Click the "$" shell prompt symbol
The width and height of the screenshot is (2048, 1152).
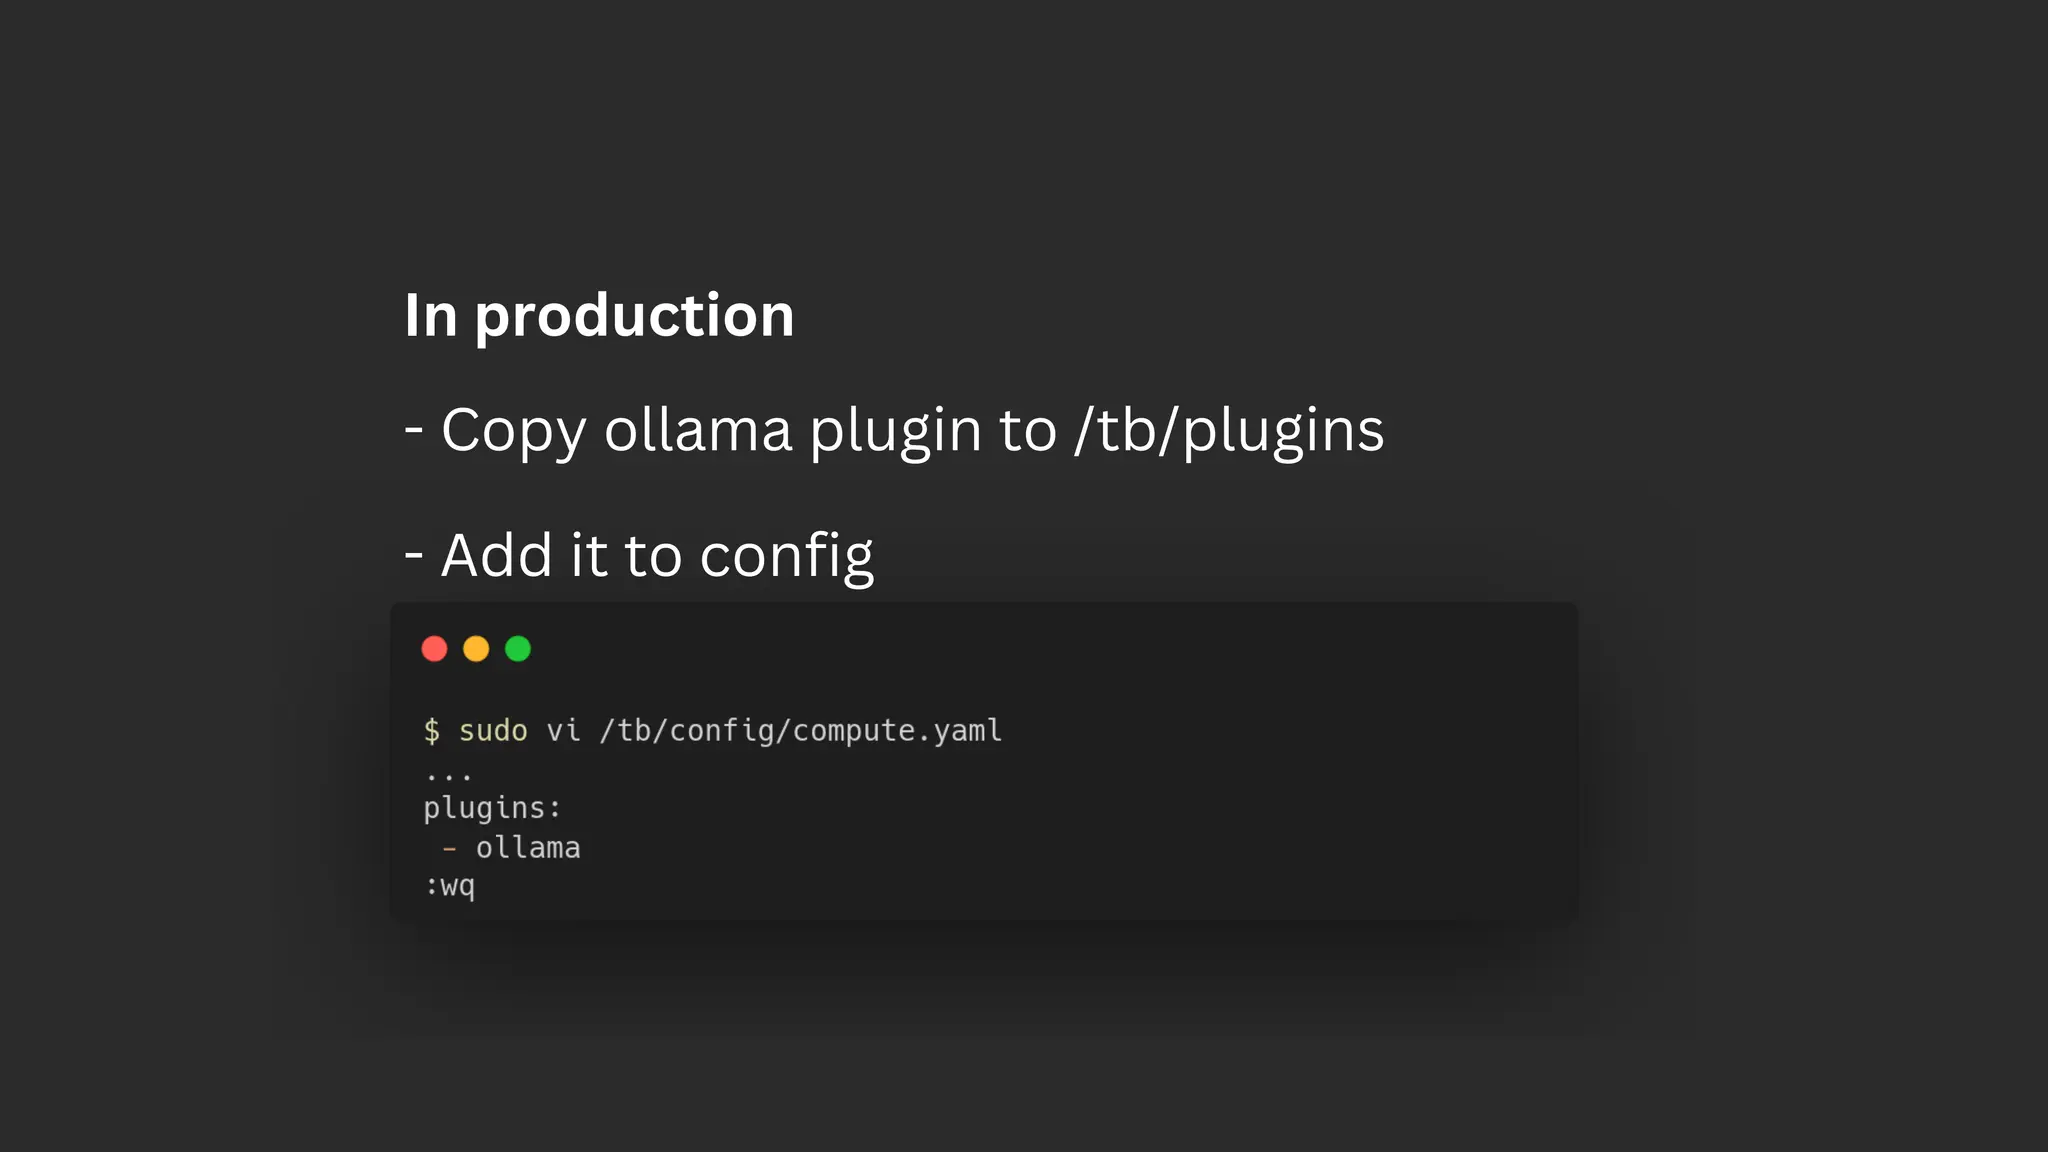pos(431,731)
